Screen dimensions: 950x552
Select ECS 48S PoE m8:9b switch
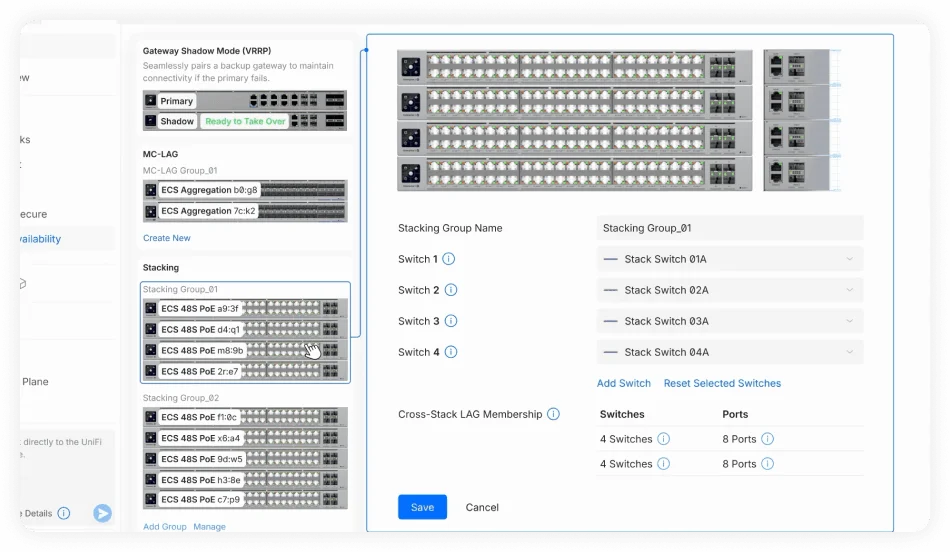(245, 350)
